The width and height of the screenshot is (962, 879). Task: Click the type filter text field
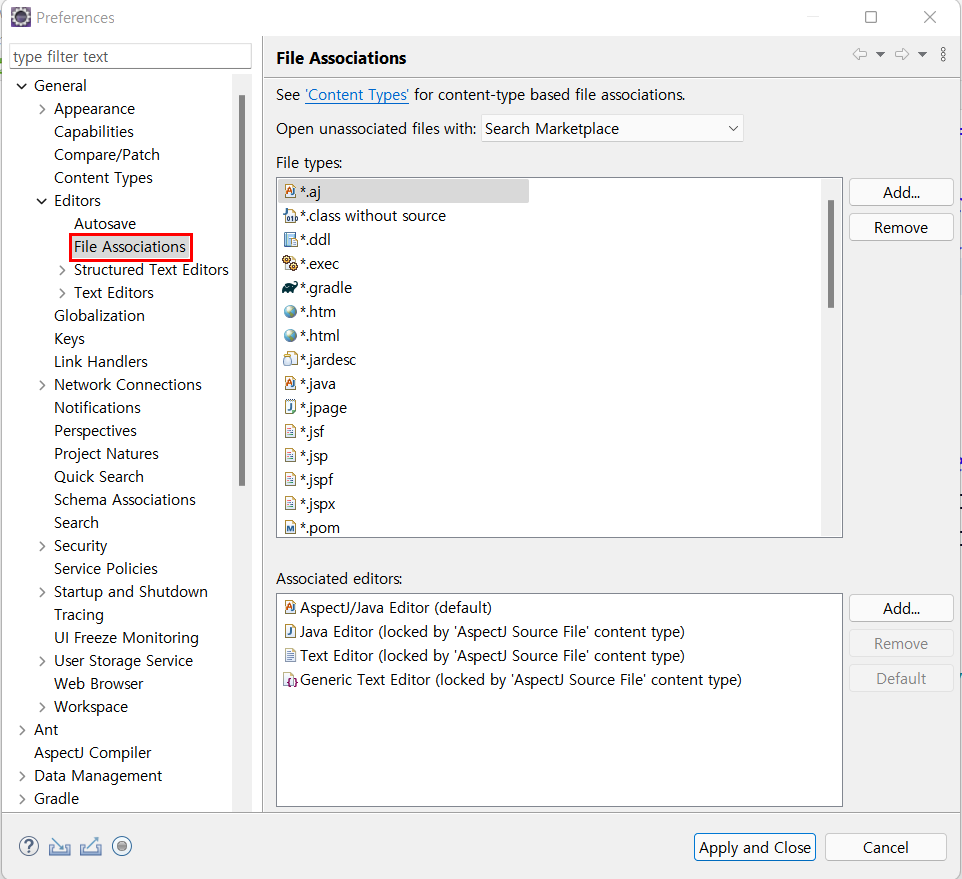point(131,56)
